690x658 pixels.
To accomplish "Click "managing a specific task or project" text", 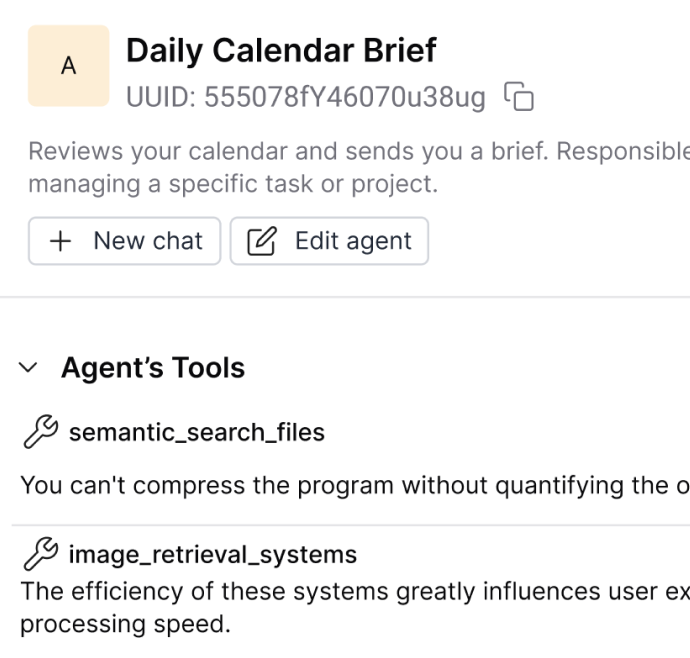I will [233, 186].
